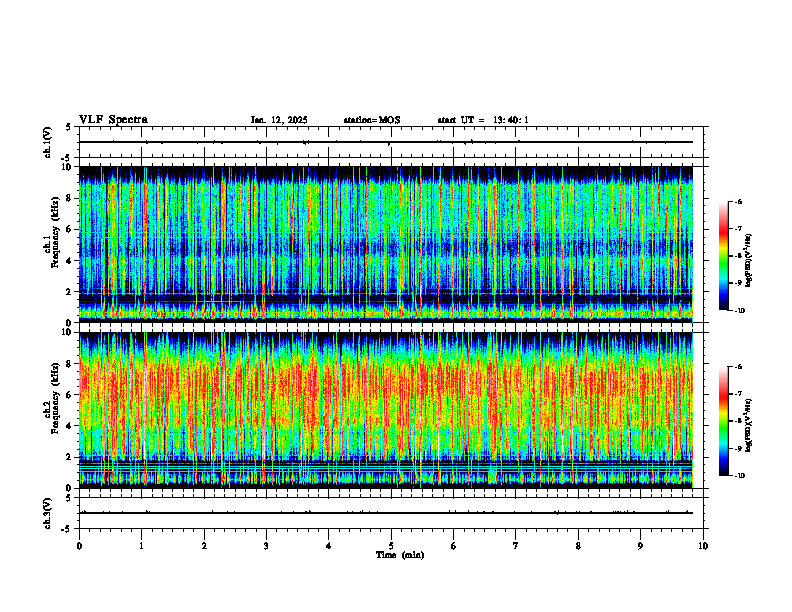This screenshot has height=612, width=792.
Task: Click the 6 kHz tick of ch.2 frequency axis
Action: click(x=70, y=395)
